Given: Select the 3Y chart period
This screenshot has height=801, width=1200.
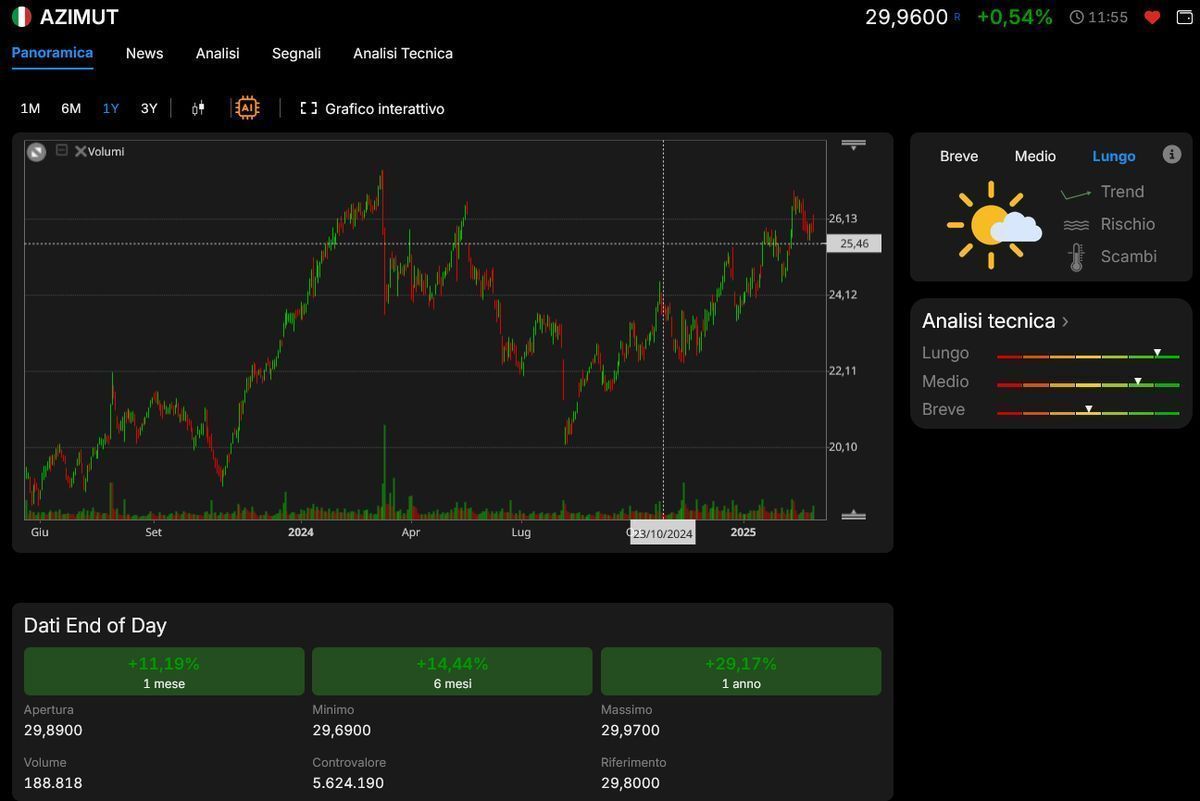Looking at the screenshot, I should click(149, 108).
